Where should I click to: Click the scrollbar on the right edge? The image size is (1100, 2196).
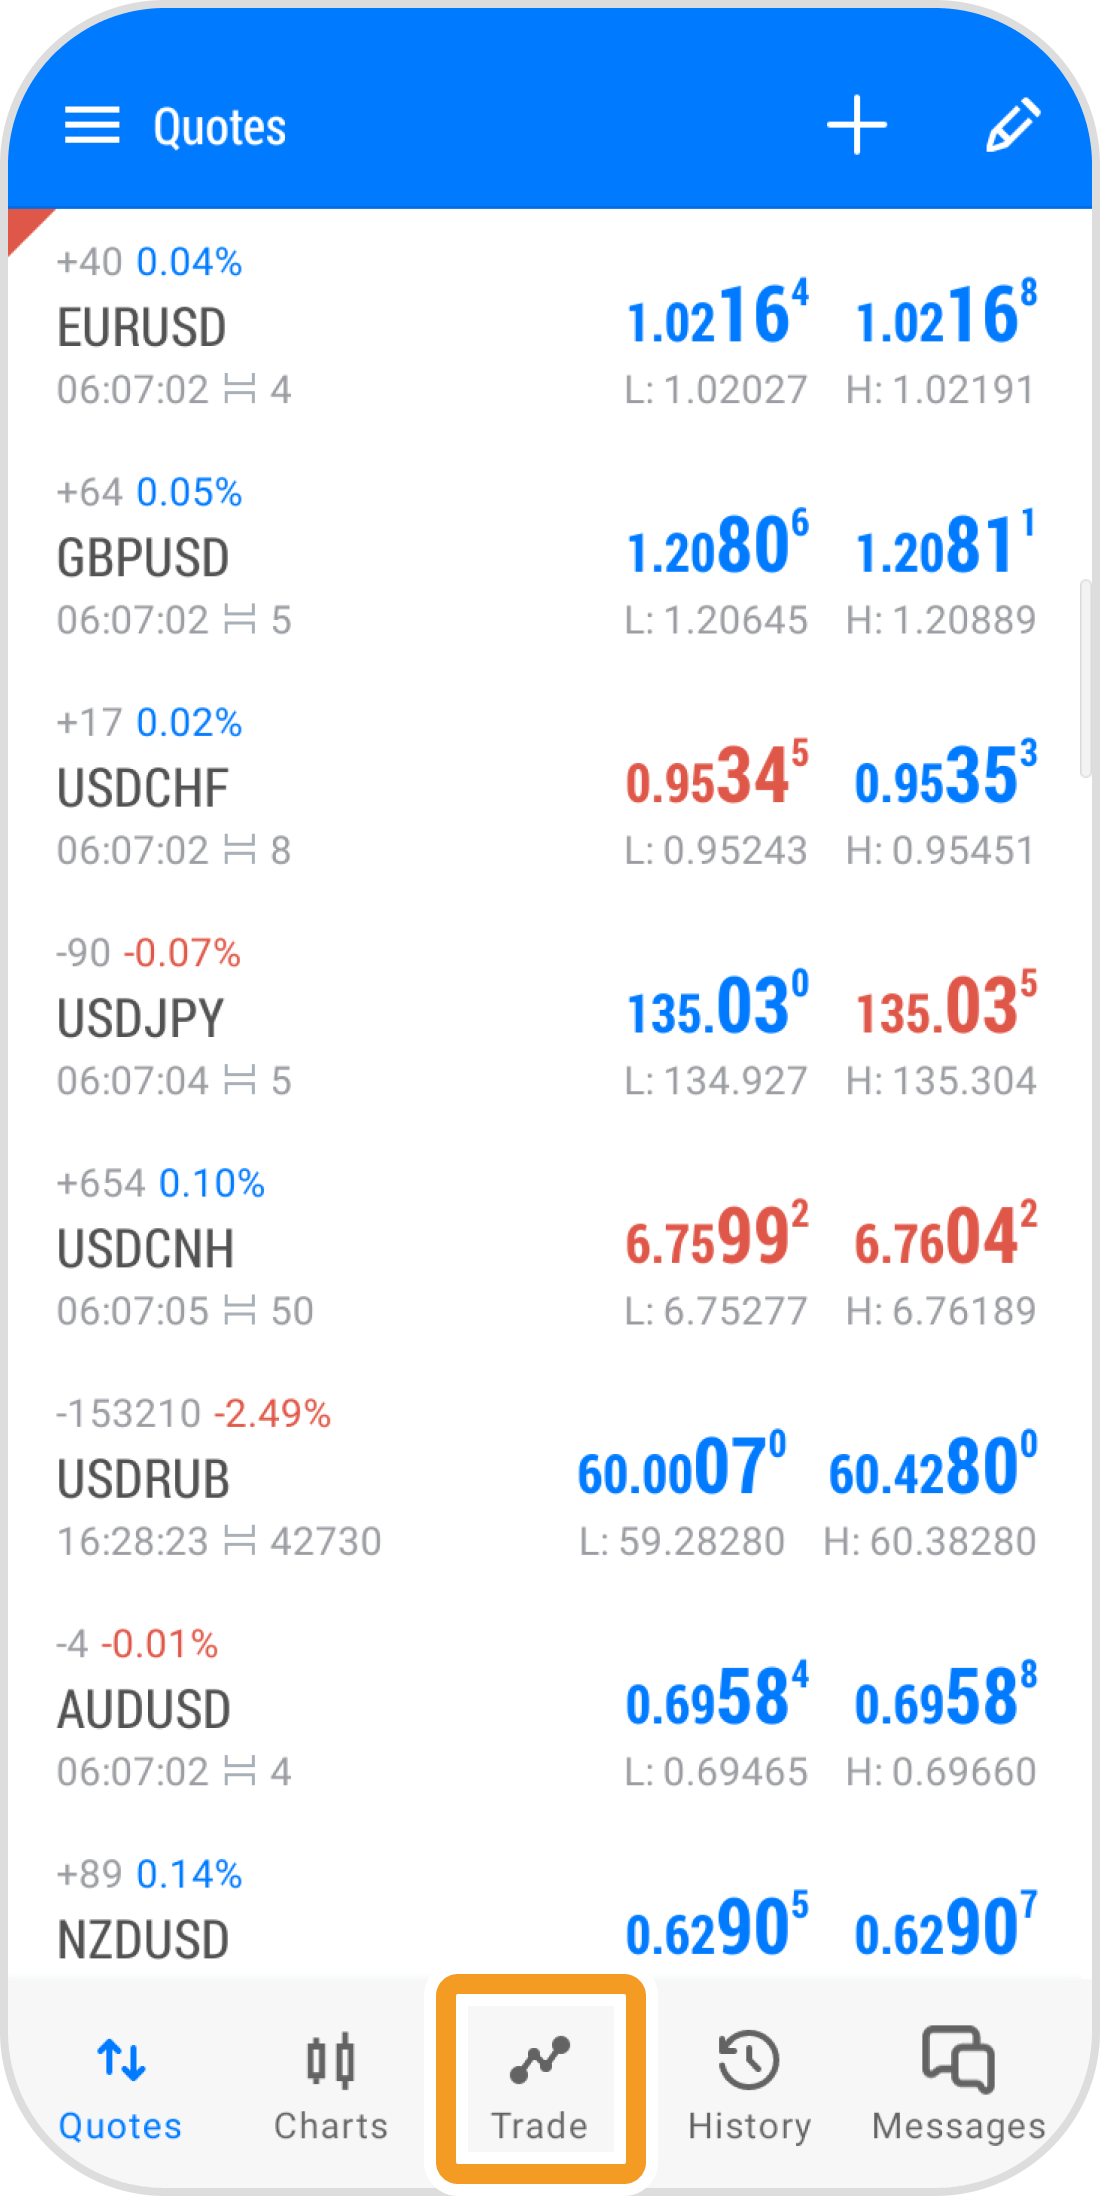[1085, 678]
